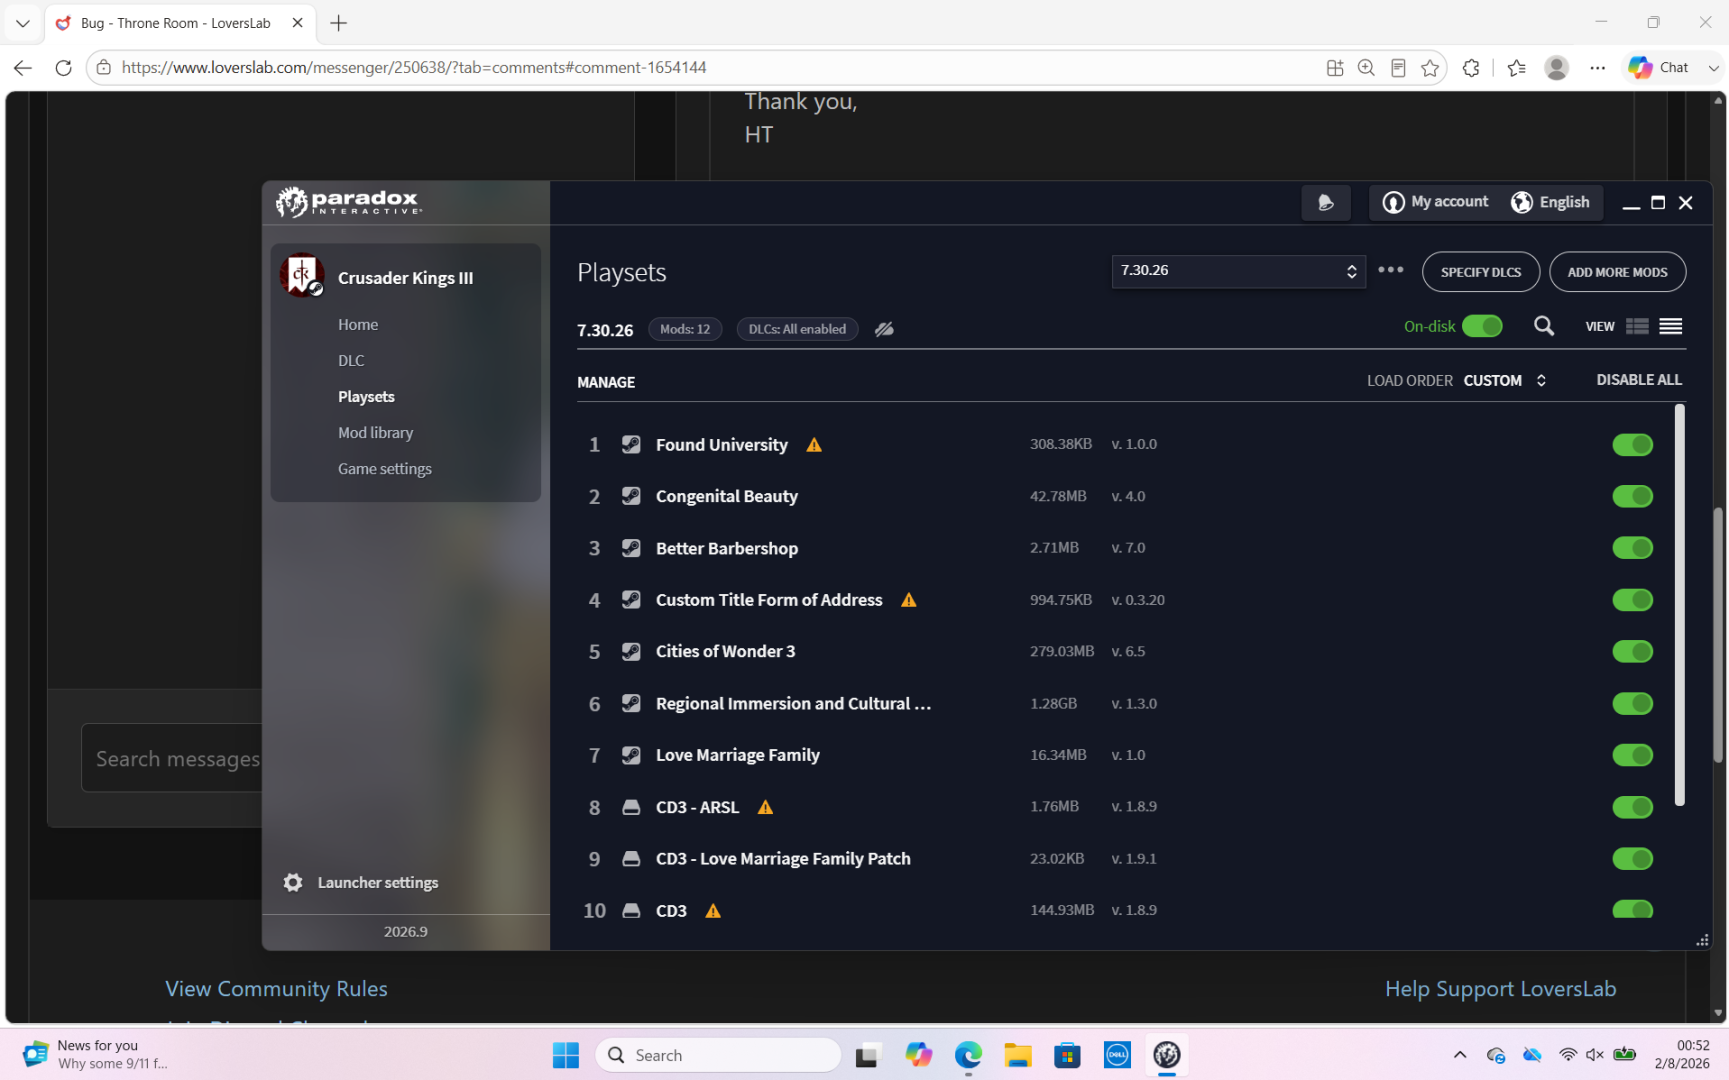The width and height of the screenshot is (1729, 1080).
Task: Open the English language selector
Action: [1550, 202]
